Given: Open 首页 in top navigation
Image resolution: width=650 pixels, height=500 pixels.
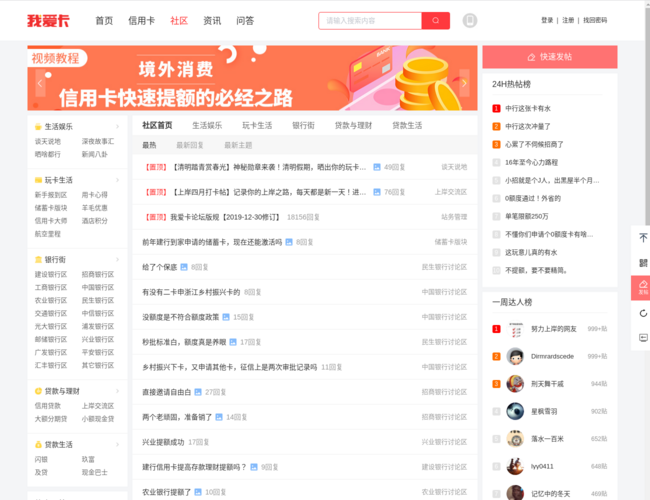Looking at the screenshot, I should (x=104, y=21).
